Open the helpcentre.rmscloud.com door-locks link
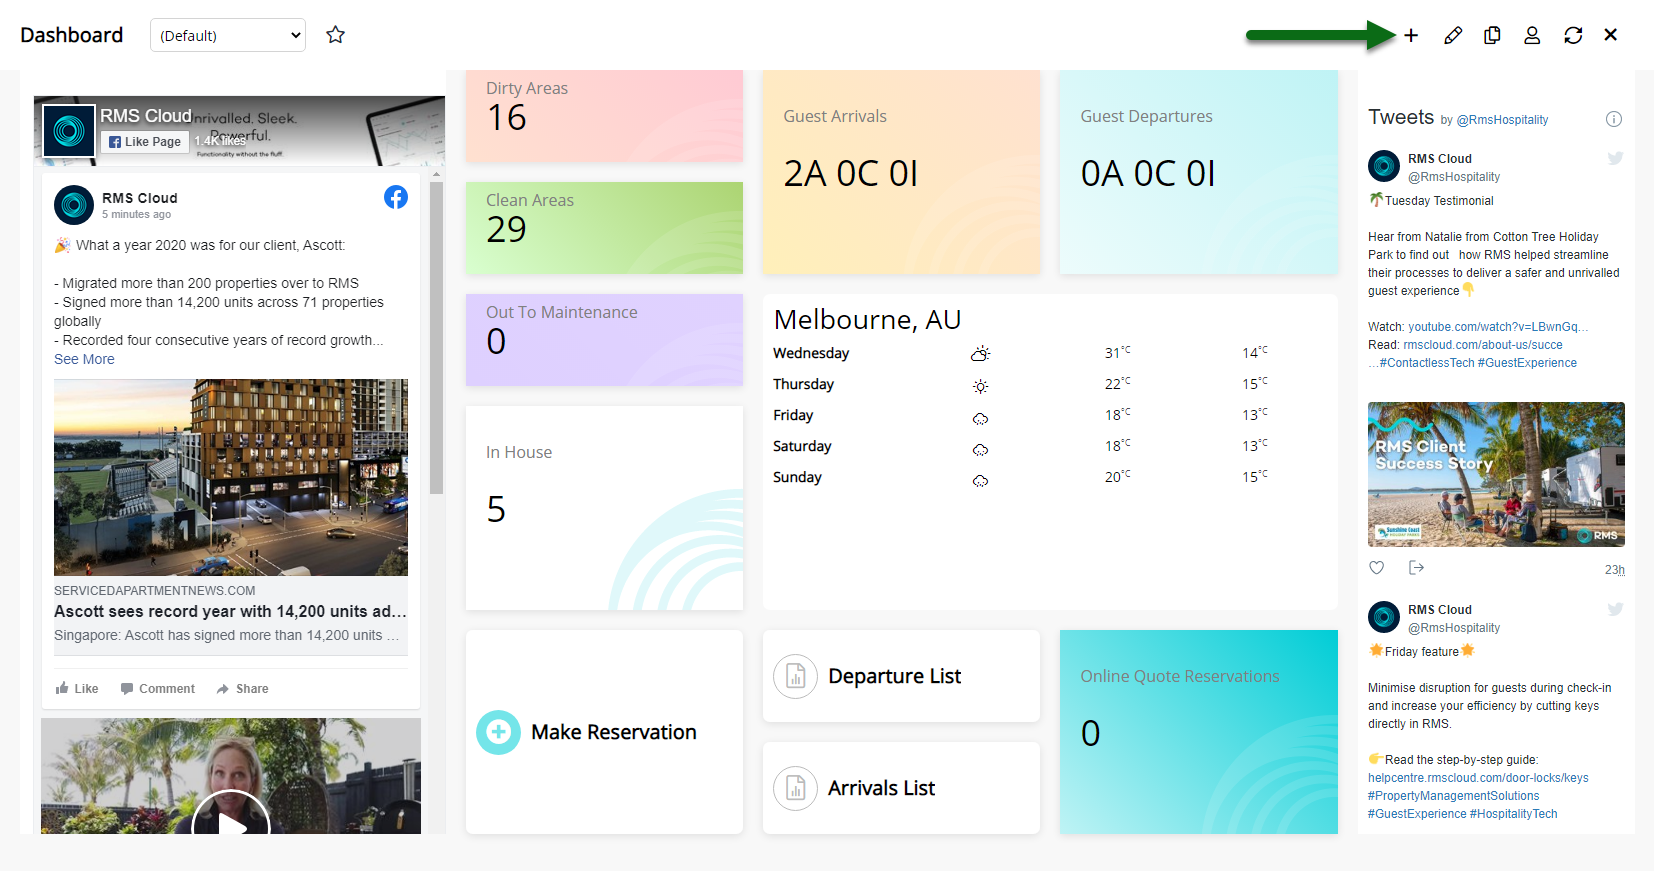Viewport: 1654px width, 871px height. (1478, 778)
